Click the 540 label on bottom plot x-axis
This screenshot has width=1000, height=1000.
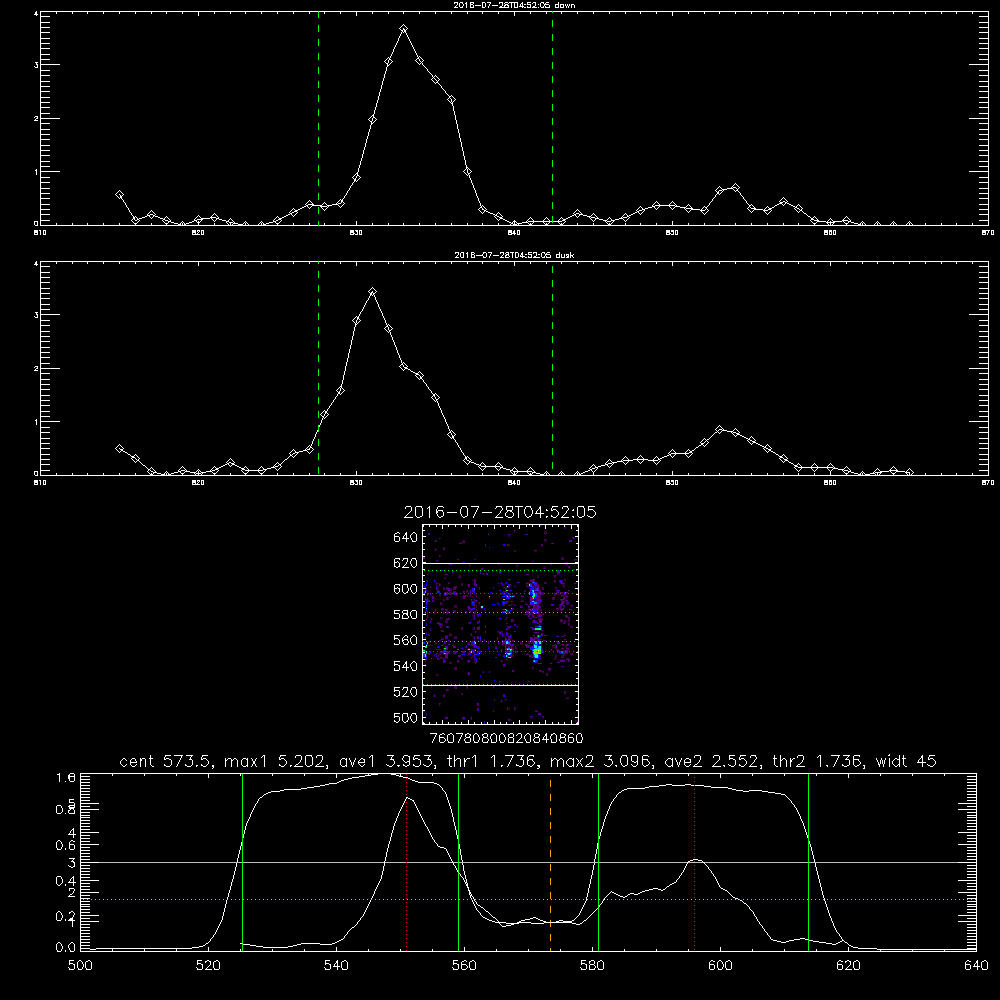[x=336, y=966]
